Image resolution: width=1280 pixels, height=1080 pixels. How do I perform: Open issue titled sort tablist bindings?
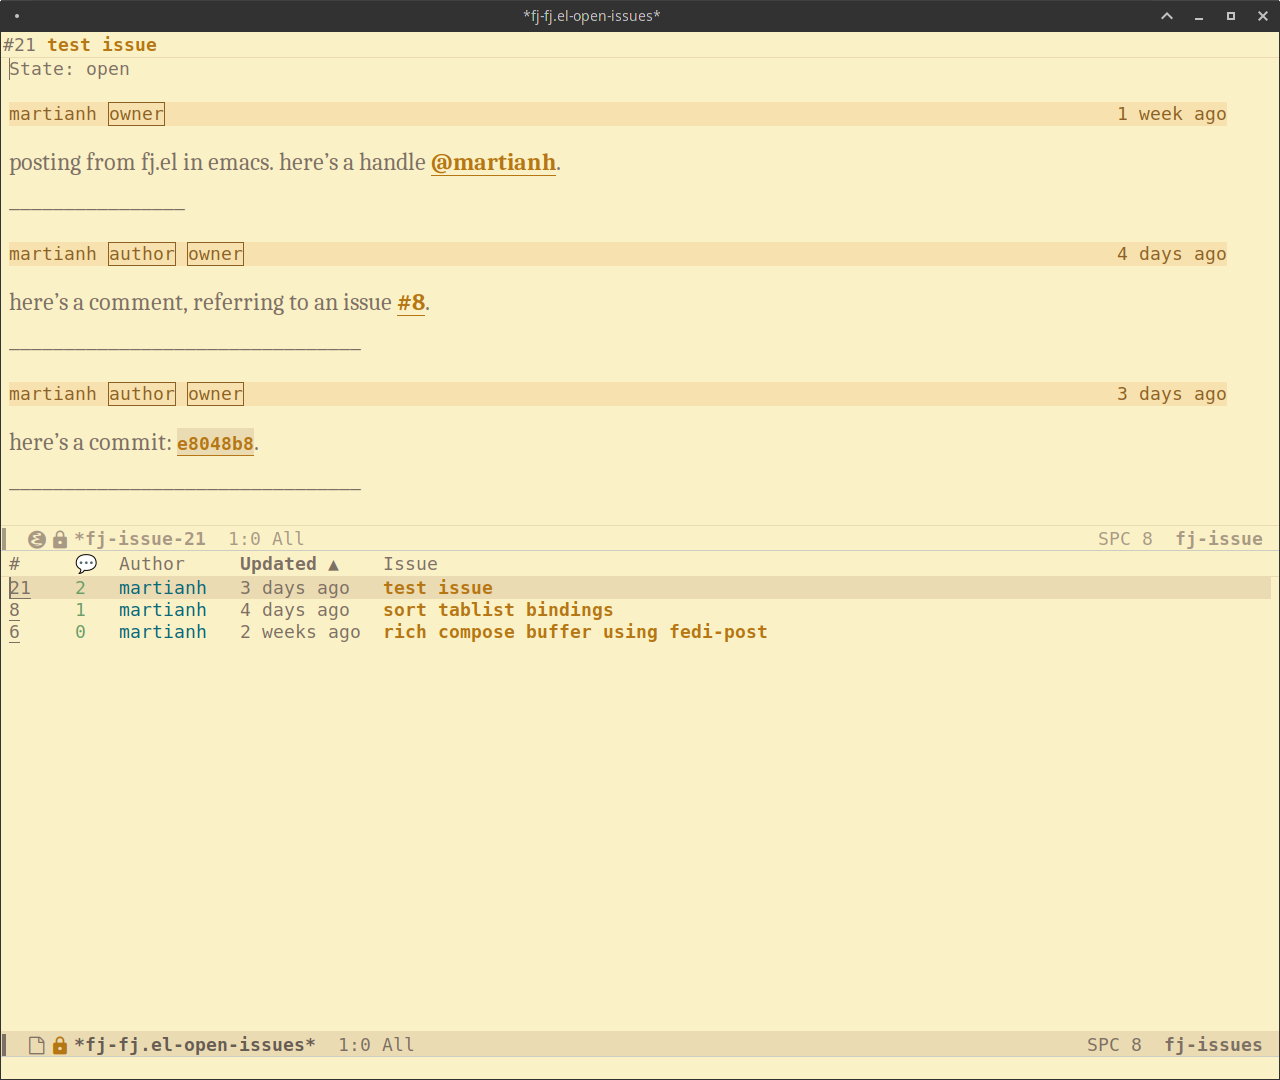pyautogui.click(x=498, y=610)
